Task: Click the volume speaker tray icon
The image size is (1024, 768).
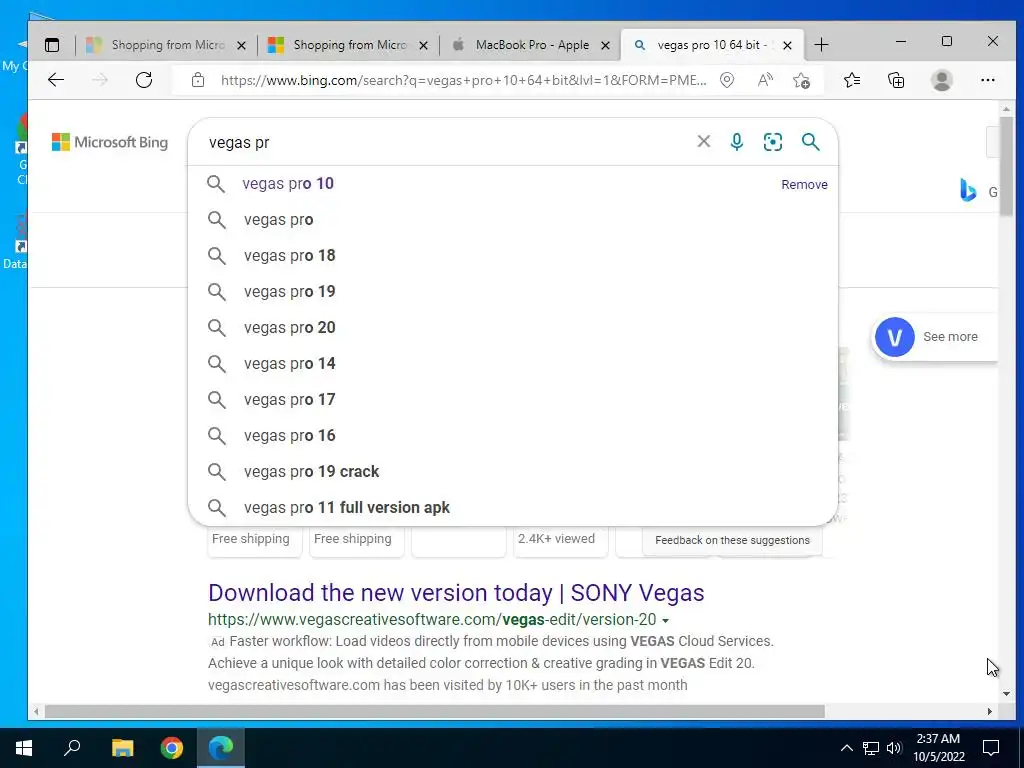Action: pos(894,748)
